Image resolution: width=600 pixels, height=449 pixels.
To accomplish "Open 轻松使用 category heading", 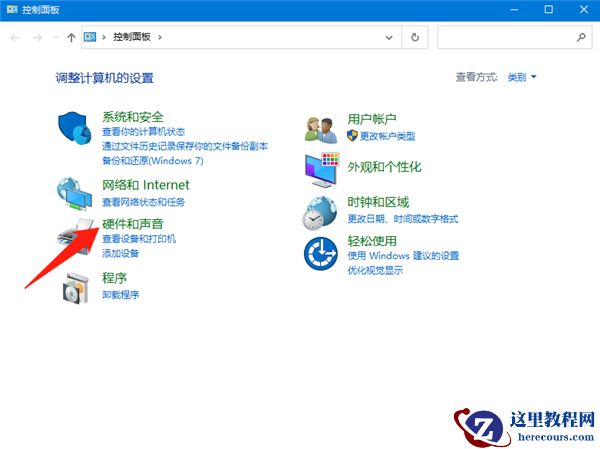I will pos(372,241).
